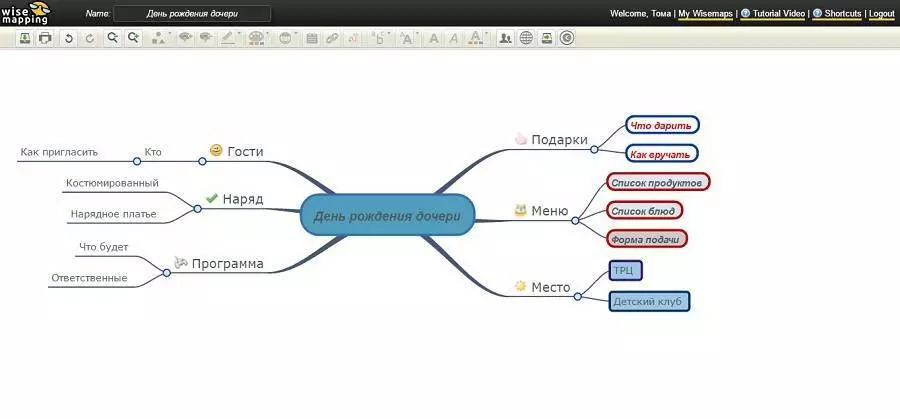Click the publish globe icon
Viewport: 900px width, 419px height.
[526, 38]
